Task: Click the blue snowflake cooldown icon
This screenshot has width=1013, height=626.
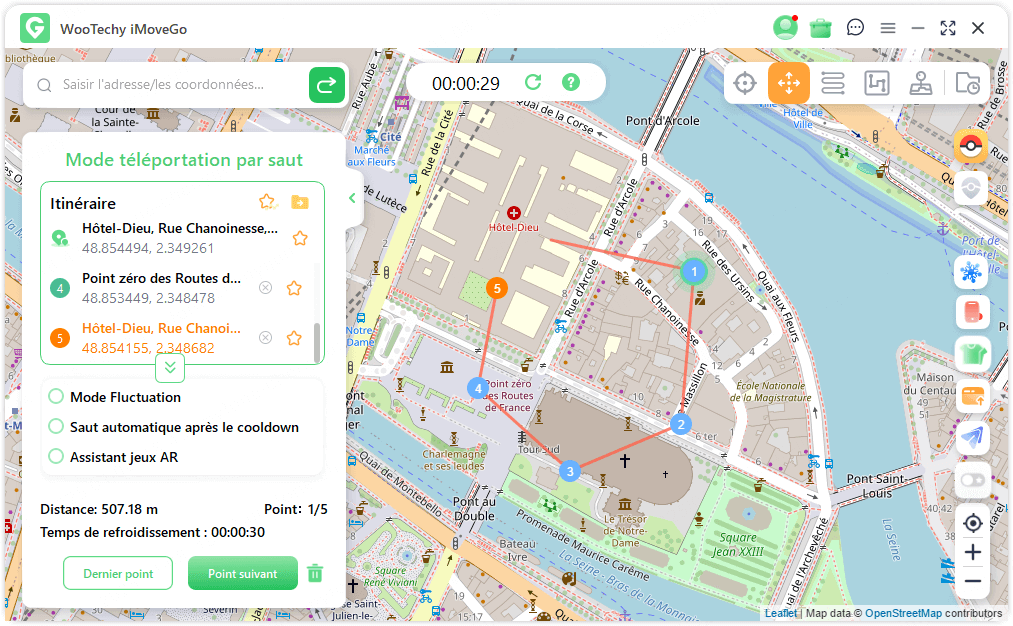Action: pyautogui.click(x=971, y=272)
